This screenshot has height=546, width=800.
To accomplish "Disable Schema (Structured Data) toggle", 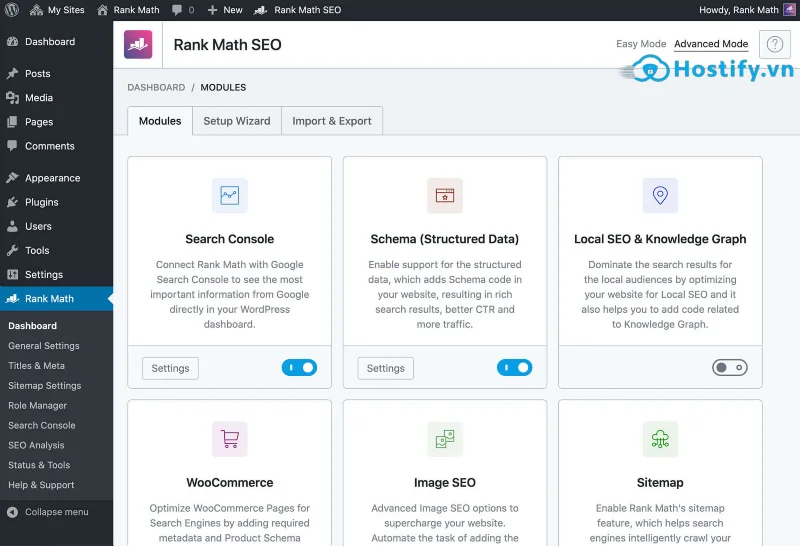I will click(x=515, y=367).
